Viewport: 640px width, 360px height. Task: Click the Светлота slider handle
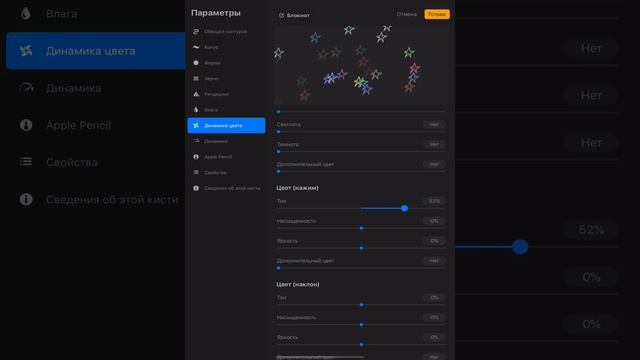point(278,132)
